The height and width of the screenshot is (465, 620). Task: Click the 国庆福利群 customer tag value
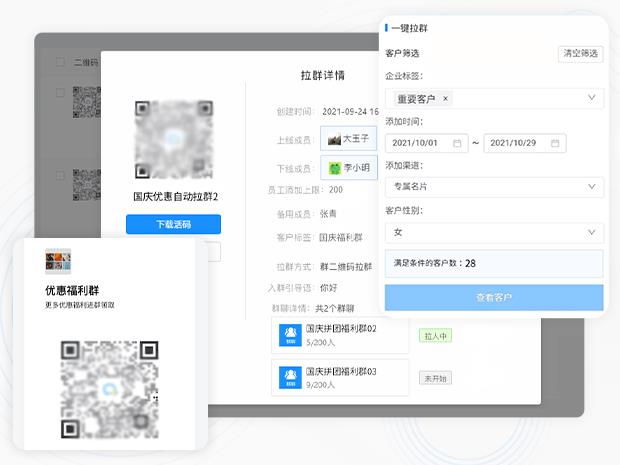pos(341,237)
